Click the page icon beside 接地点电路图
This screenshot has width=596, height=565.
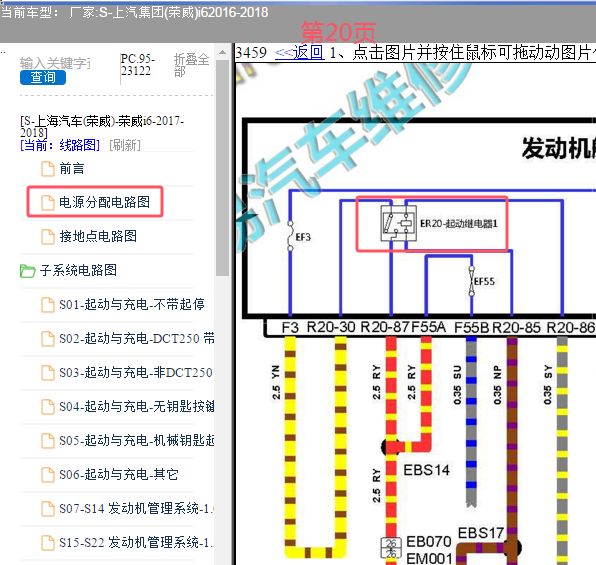tap(48, 236)
